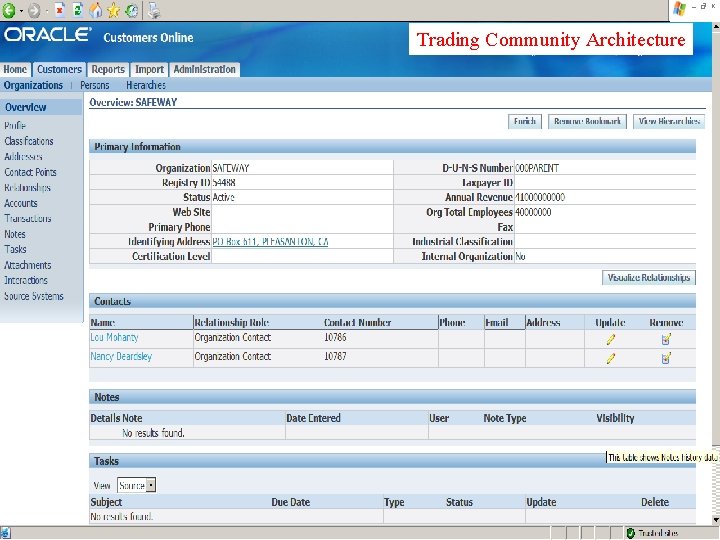Screen dimensions: 720x540
Task: Click the Customers Online heading text
Action: point(148,38)
